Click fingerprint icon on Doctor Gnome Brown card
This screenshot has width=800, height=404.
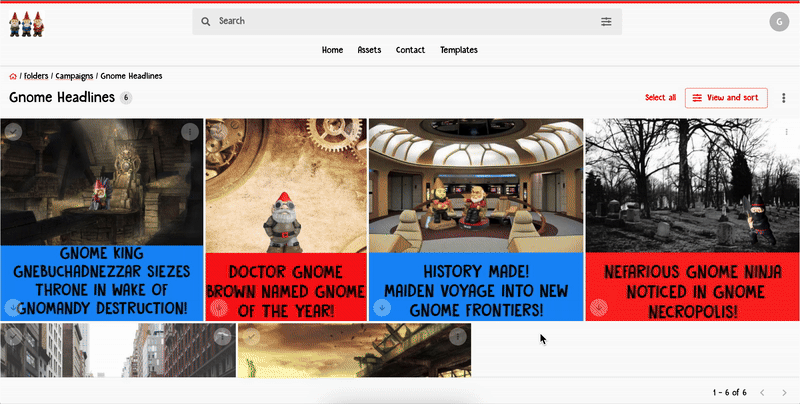[x=217, y=307]
